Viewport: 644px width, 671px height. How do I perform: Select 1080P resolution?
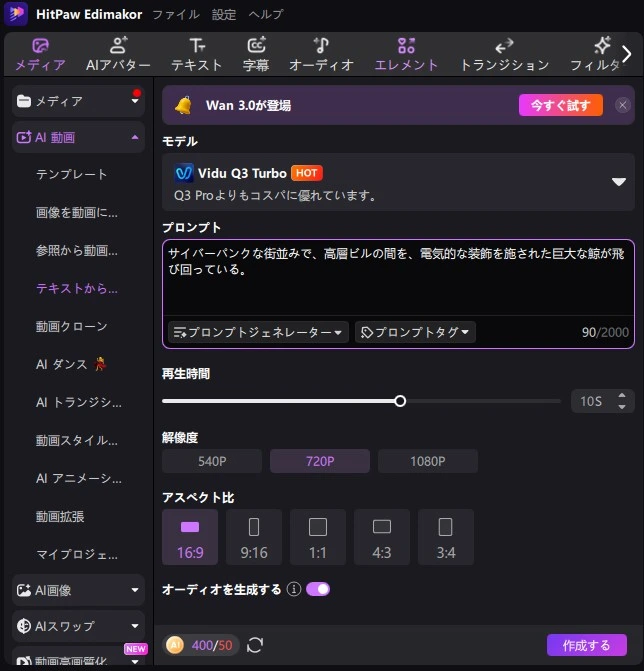pyautogui.click(x=427, y=461)
